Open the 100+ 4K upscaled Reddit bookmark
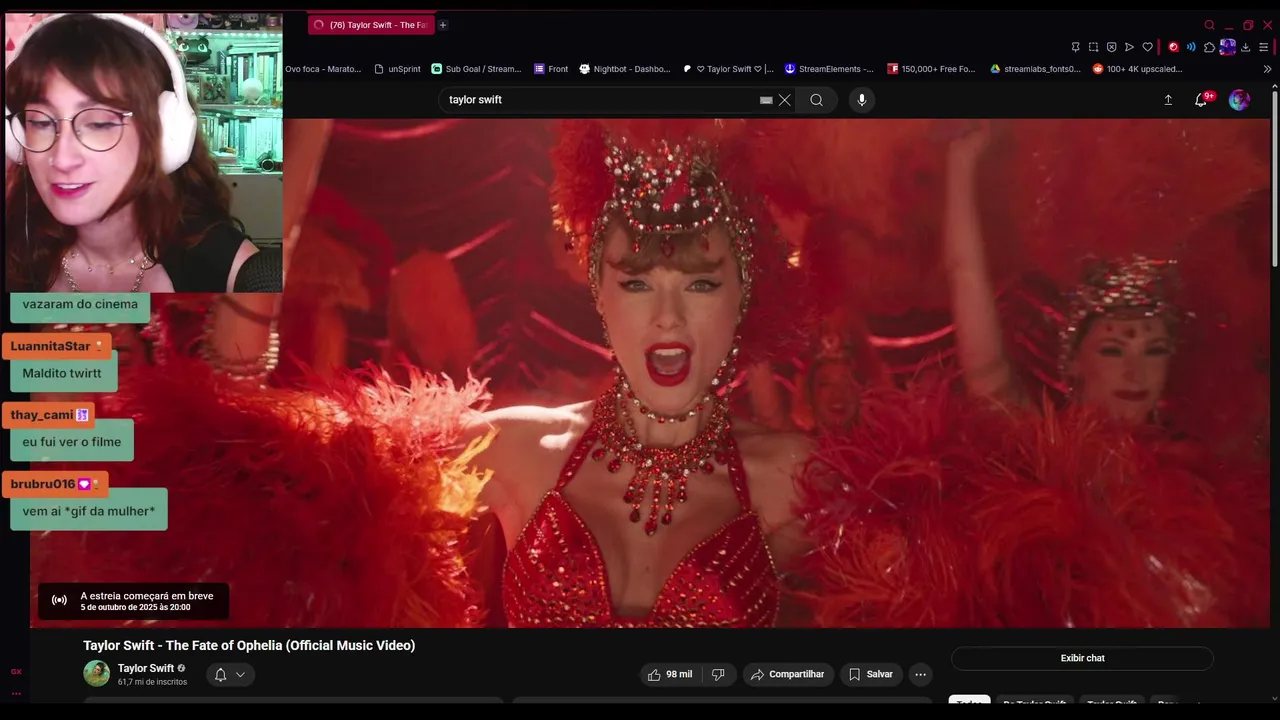Viewport: 1280px width, 720px height. (x=1138, y=69)
